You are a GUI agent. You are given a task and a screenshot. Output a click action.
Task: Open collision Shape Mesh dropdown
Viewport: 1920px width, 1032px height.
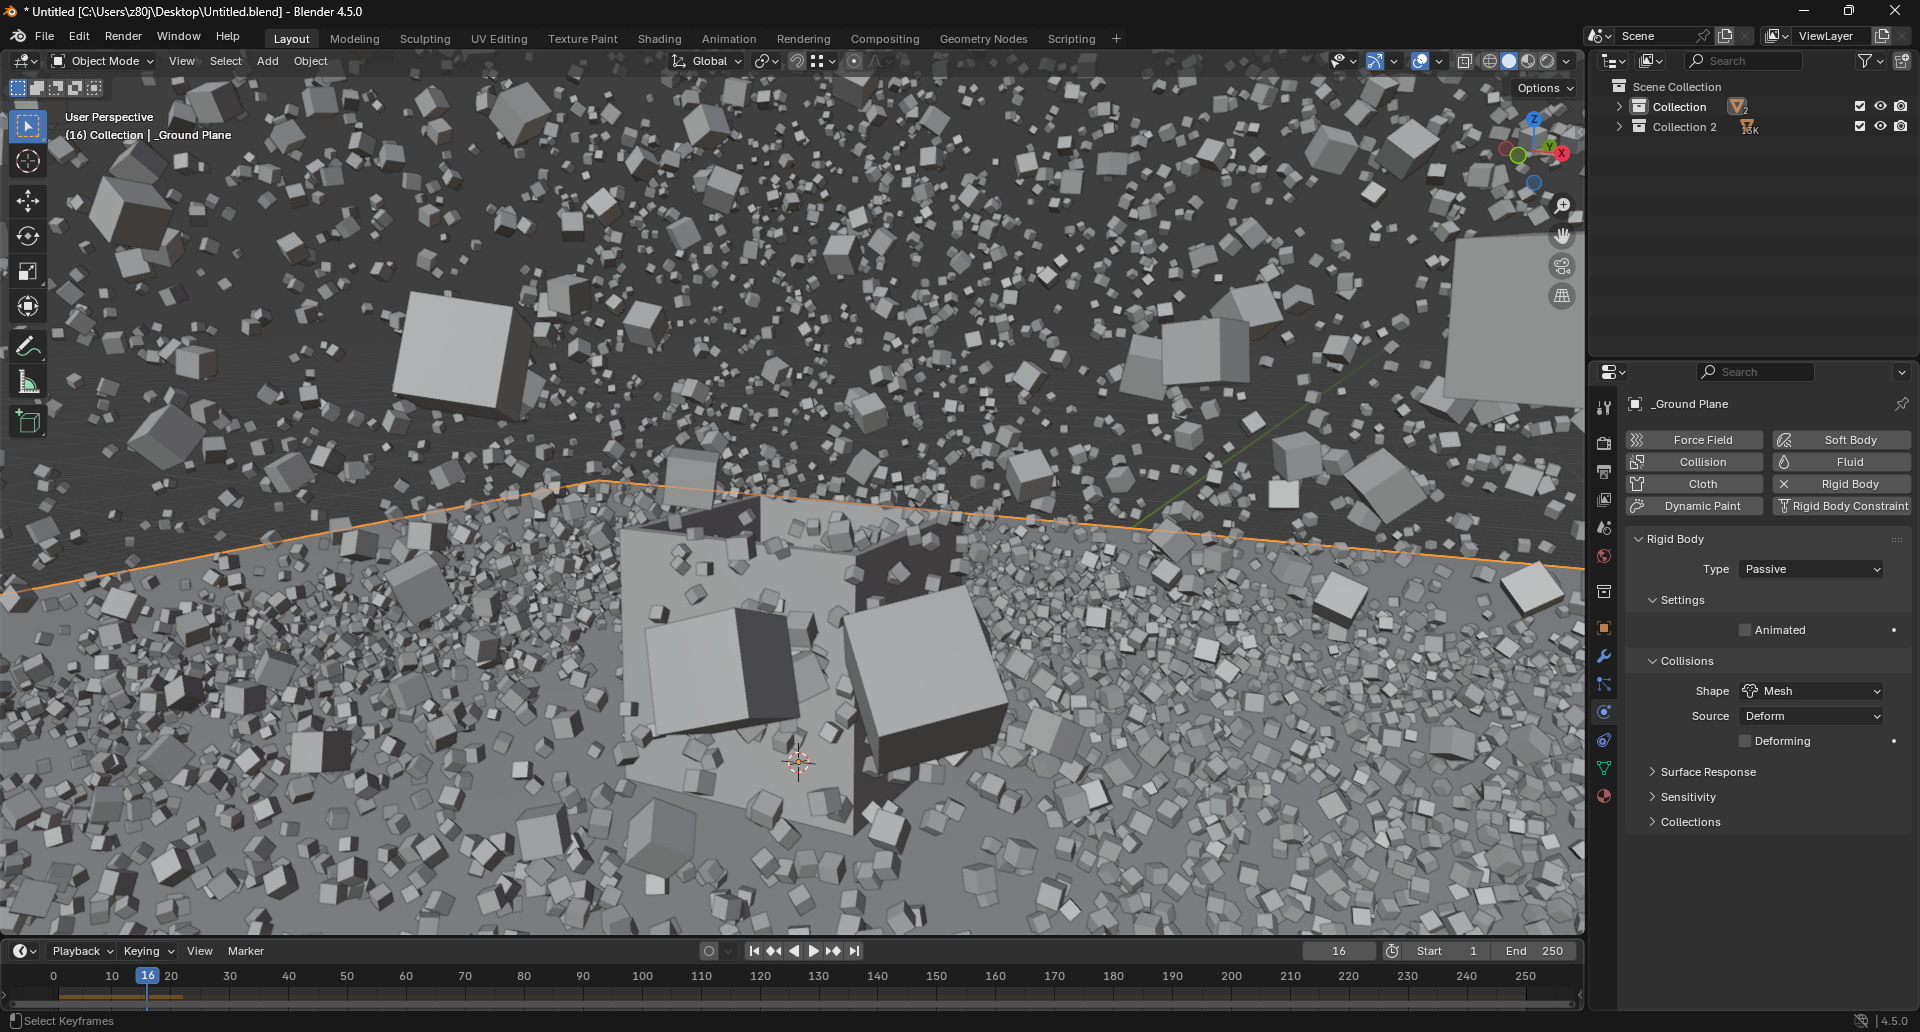tap(1811, 691)
